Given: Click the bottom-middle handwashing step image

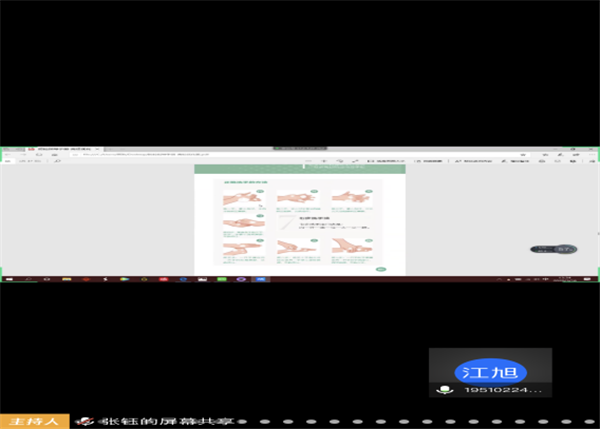Looking at the screenshot, I should (x=298, y=246).
